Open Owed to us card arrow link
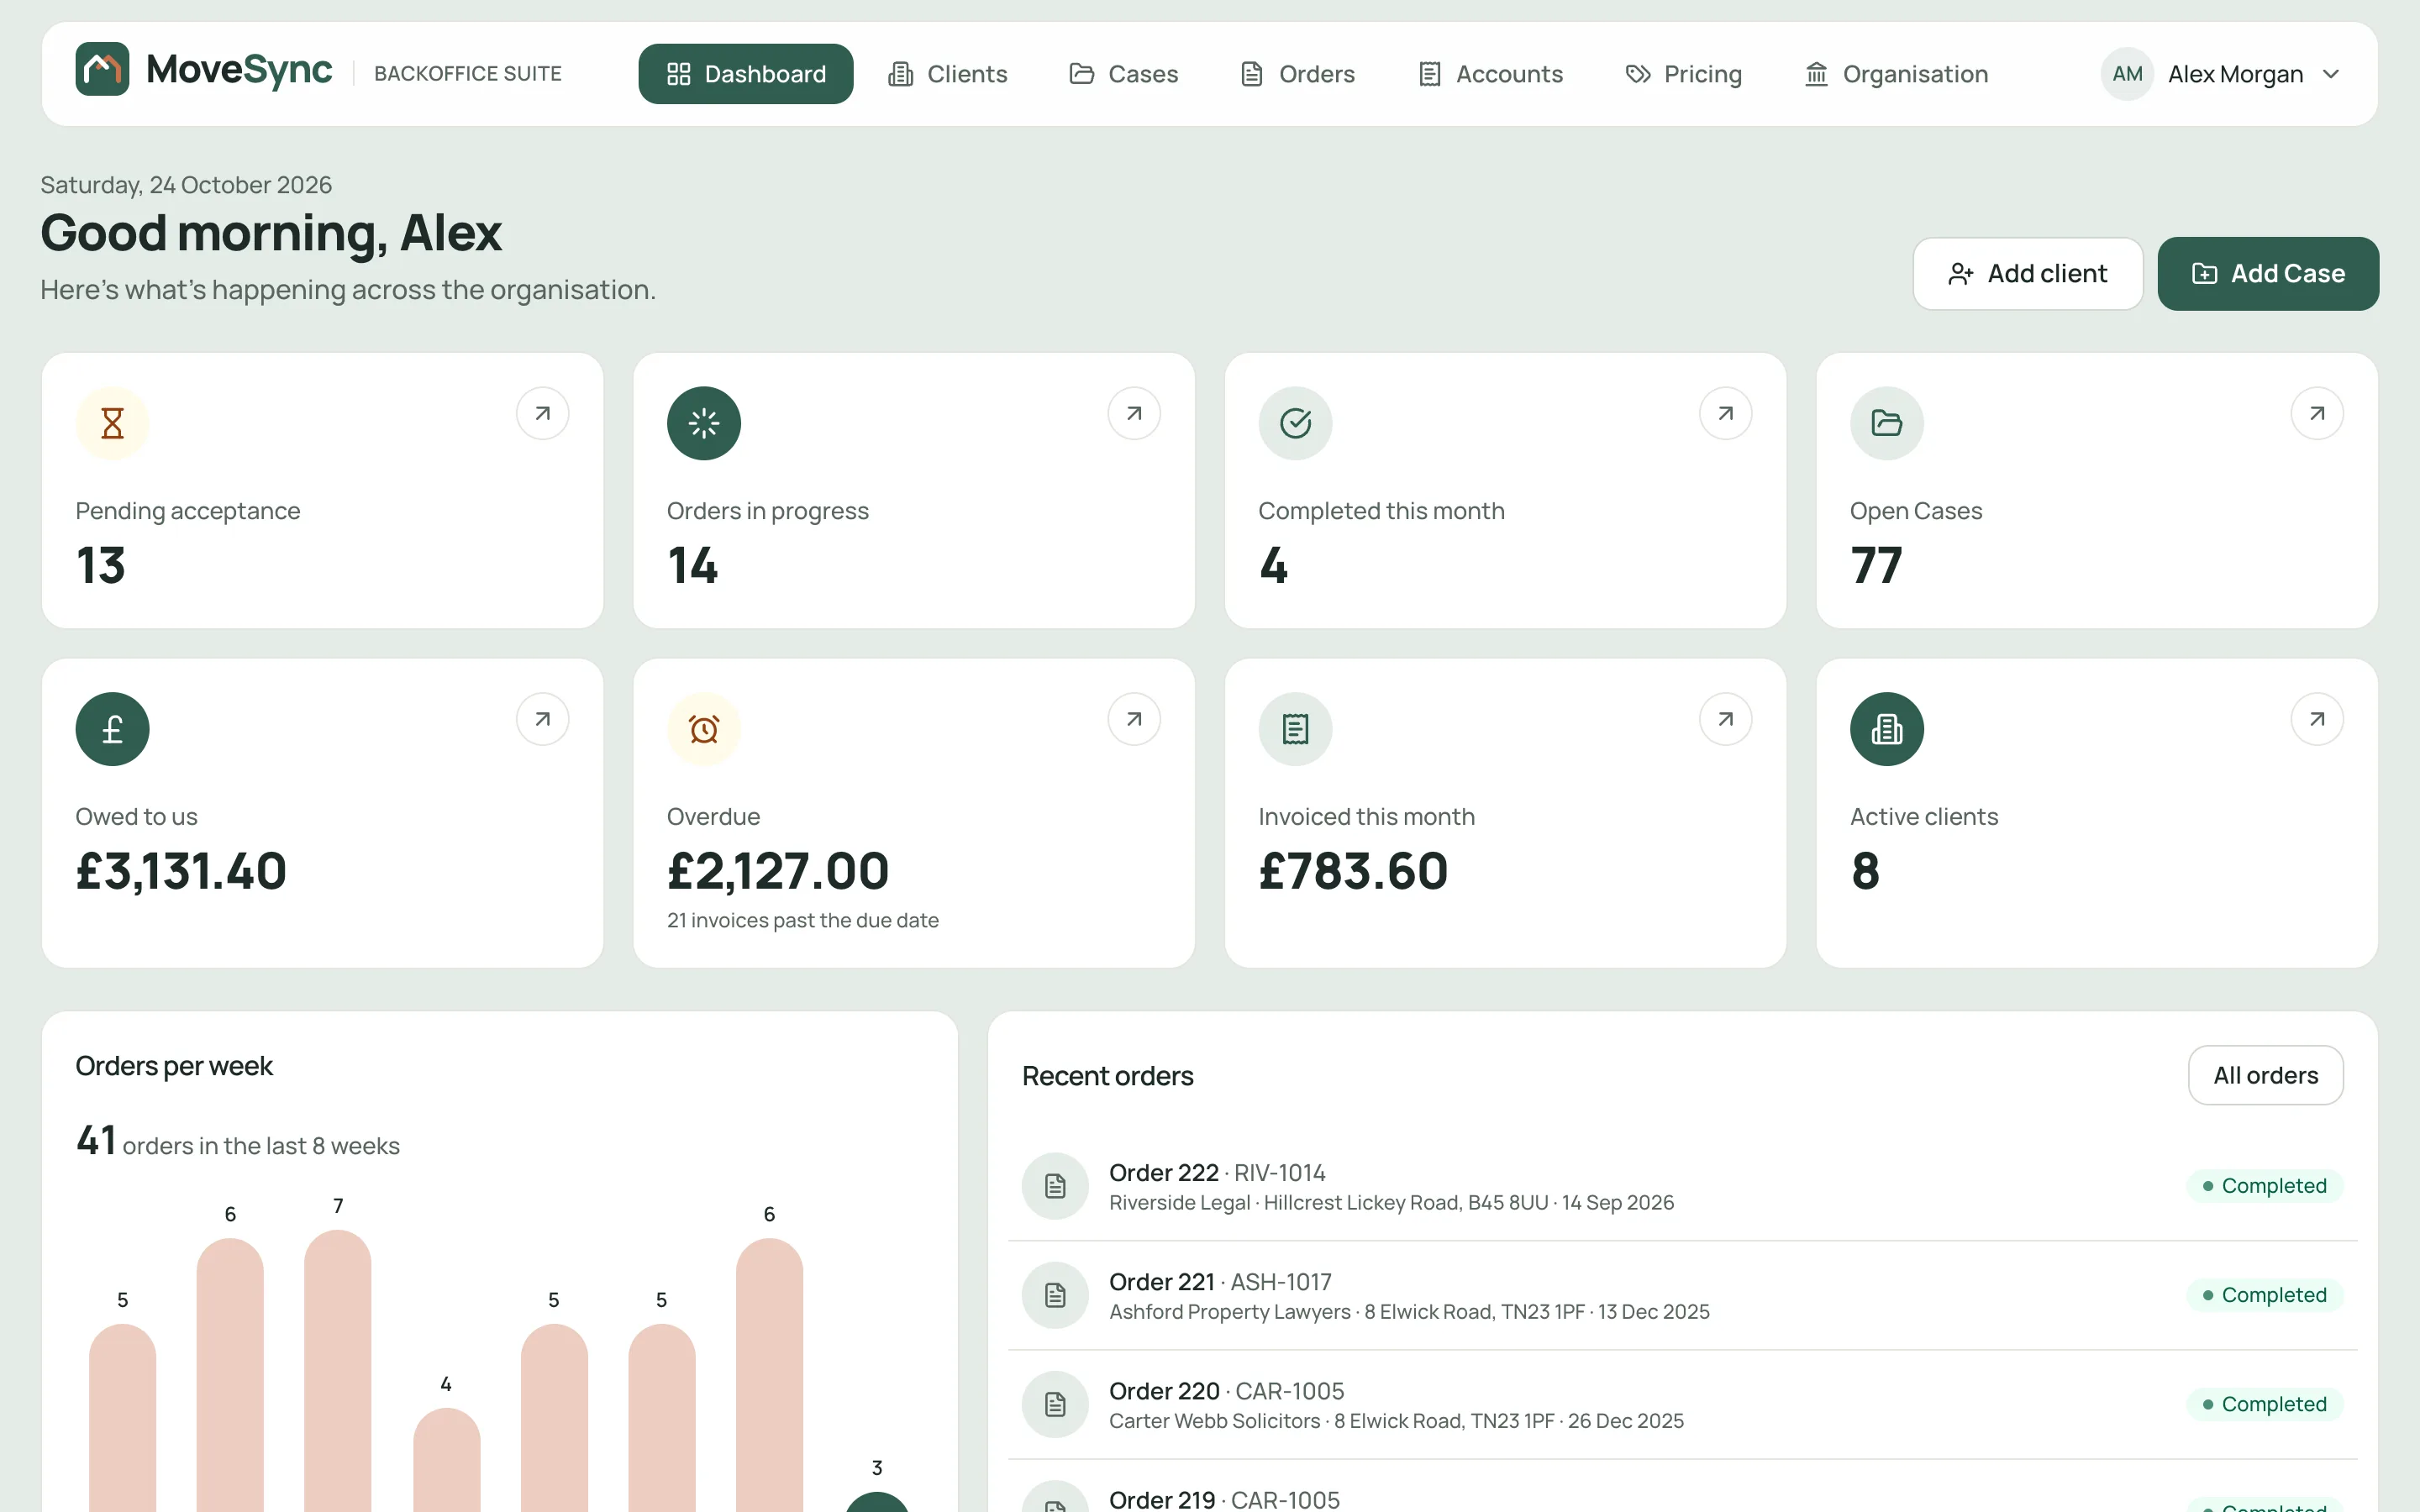Image resolution: width=2420 pixels, height=1512 pixels. pyautogui.click(x=543, y=719)
